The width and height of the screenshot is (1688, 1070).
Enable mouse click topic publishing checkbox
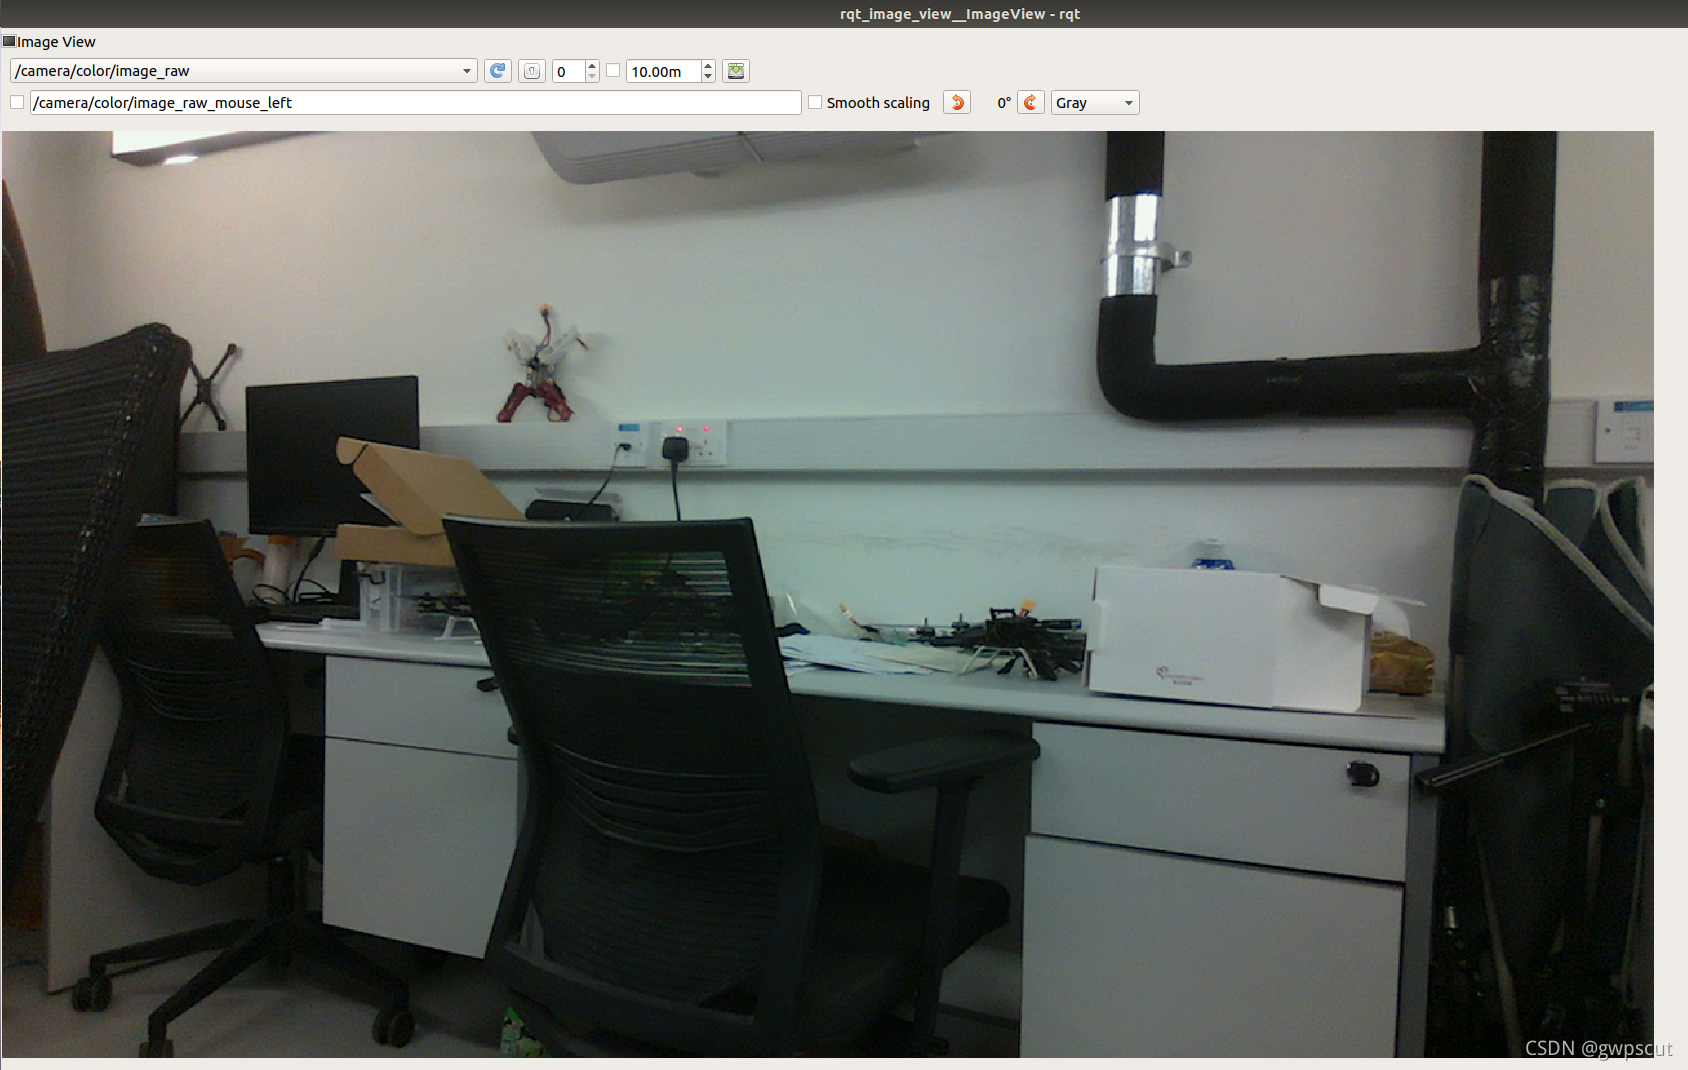pyautogui.click(x=17, y=102)
